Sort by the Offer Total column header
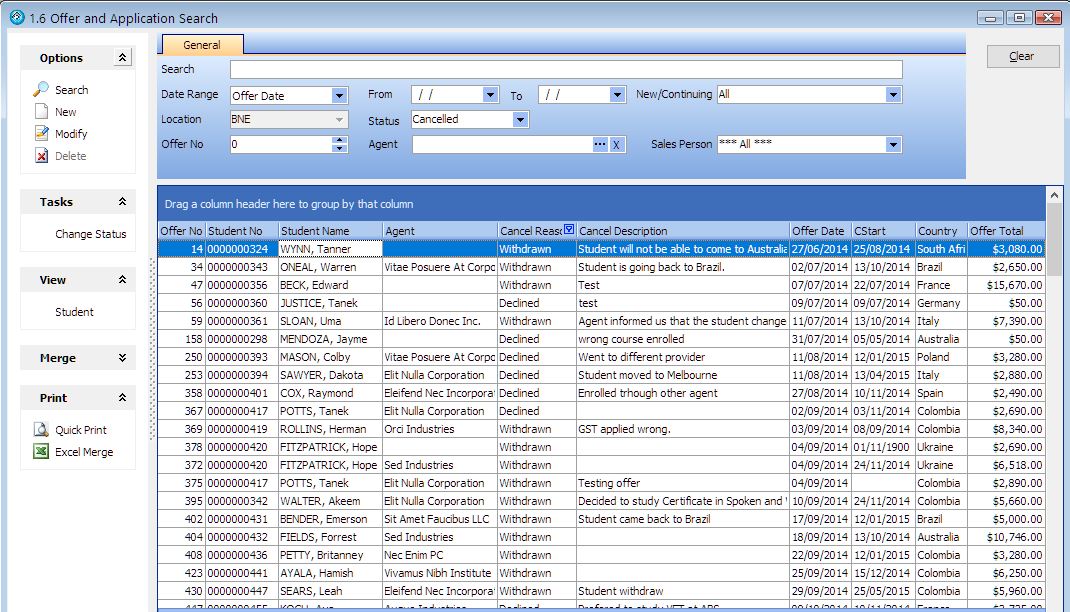This screenshot has height=612, width=1070. tap(1005, 231)
